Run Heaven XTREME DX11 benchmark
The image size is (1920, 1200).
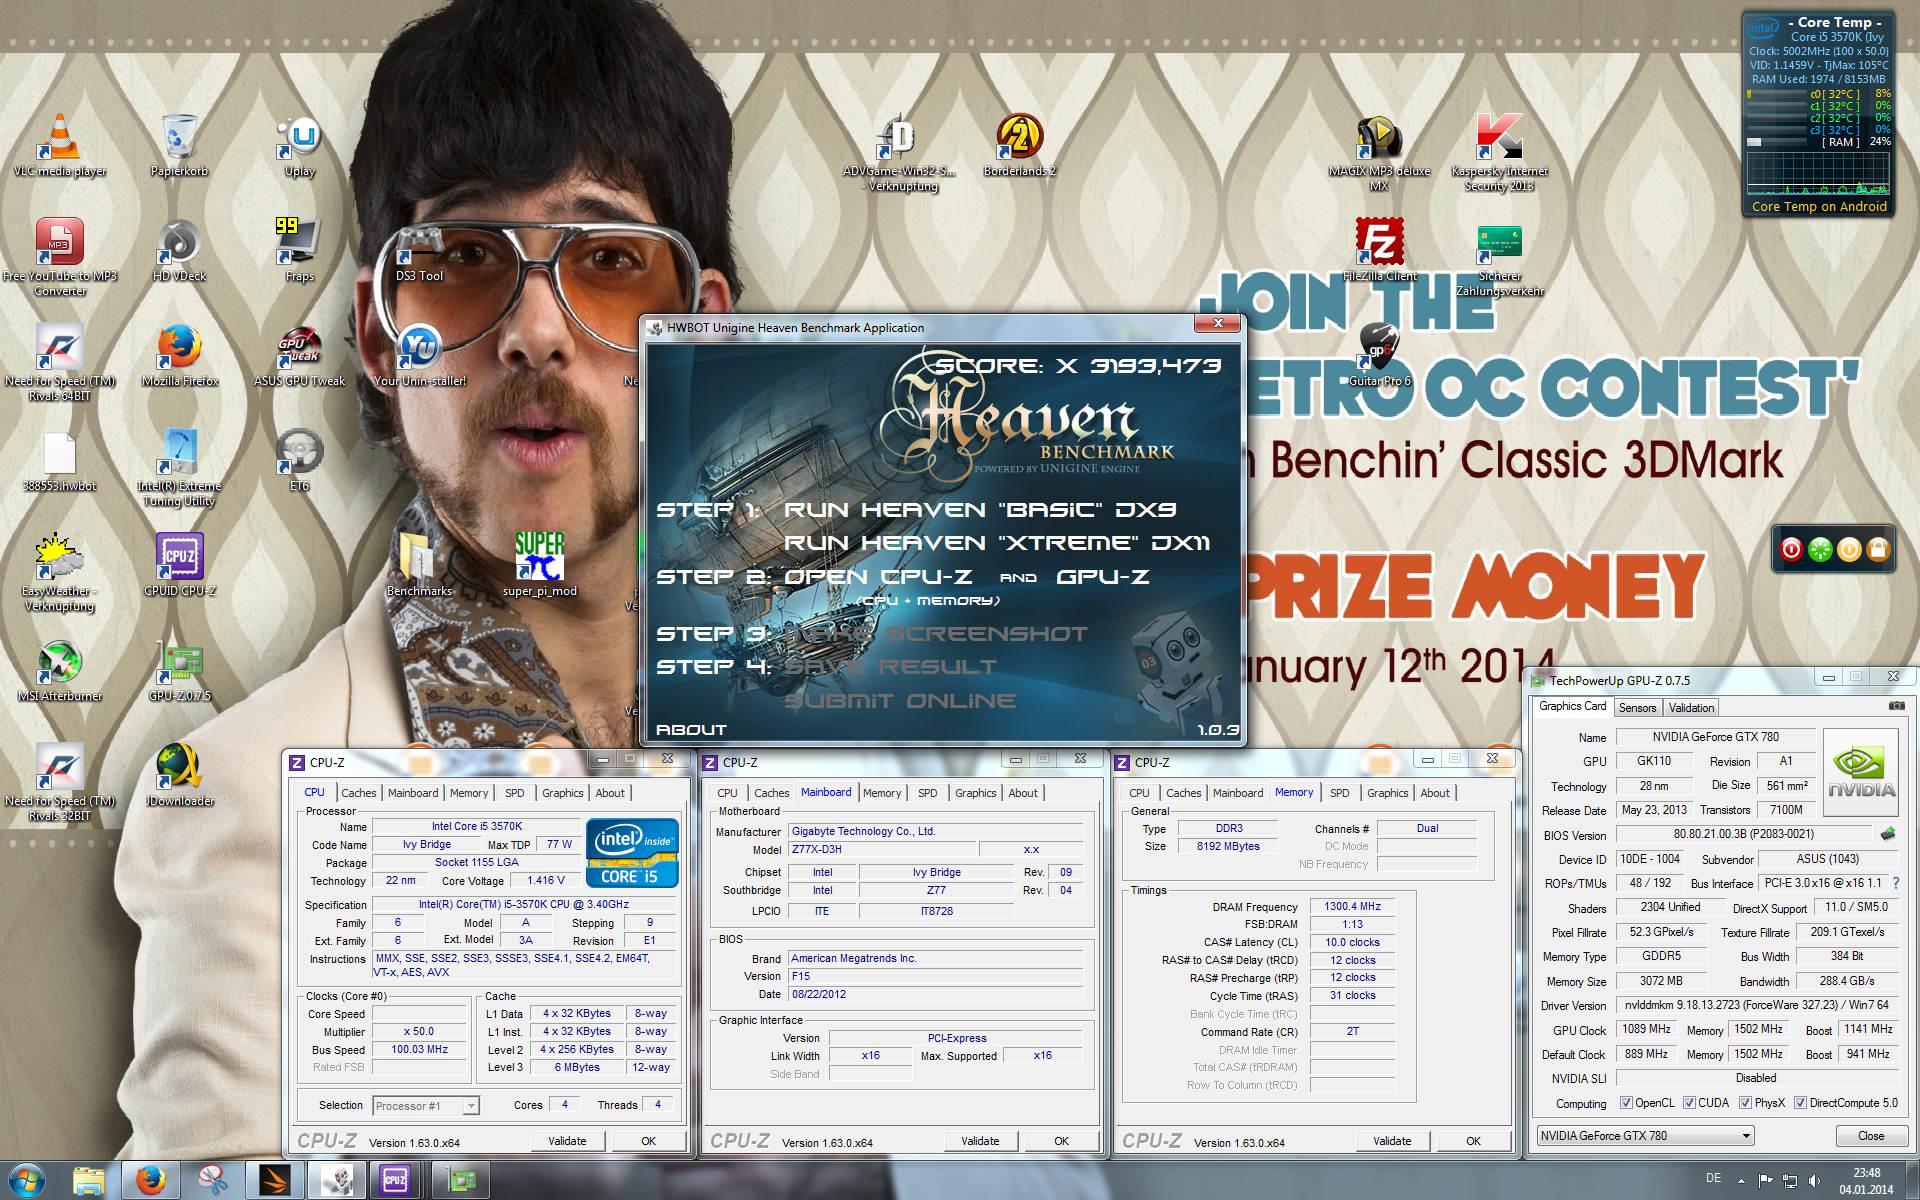coord(997,543)
